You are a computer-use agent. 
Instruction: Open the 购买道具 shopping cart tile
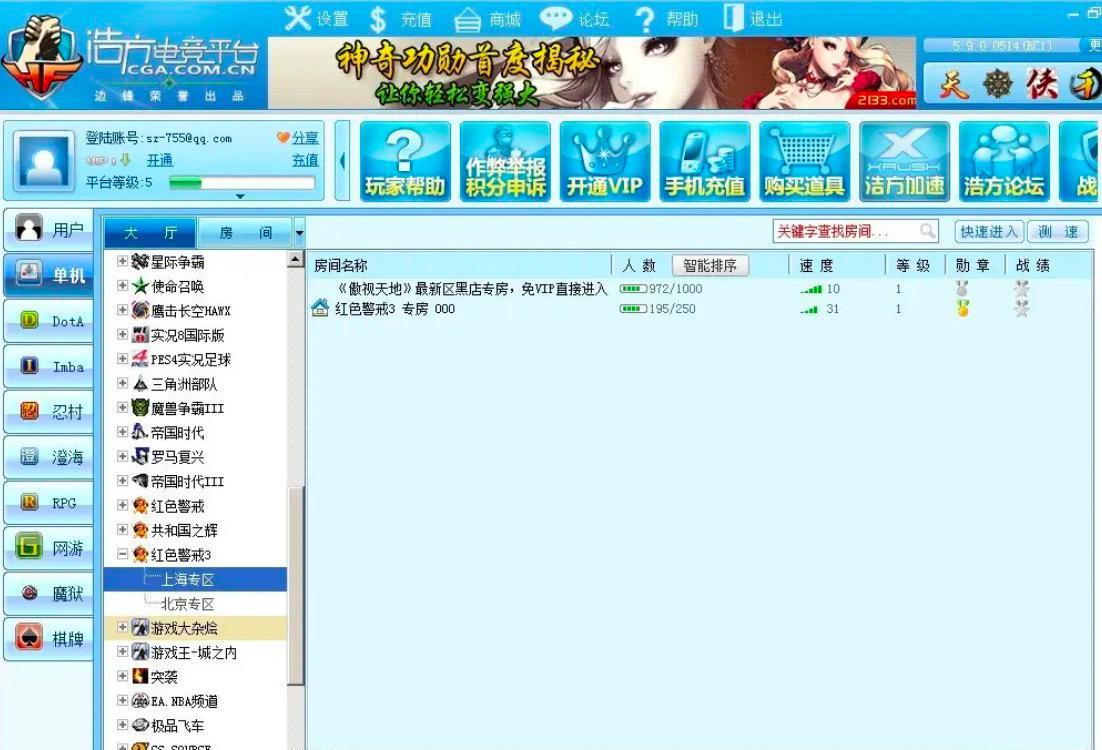(805, 162)
